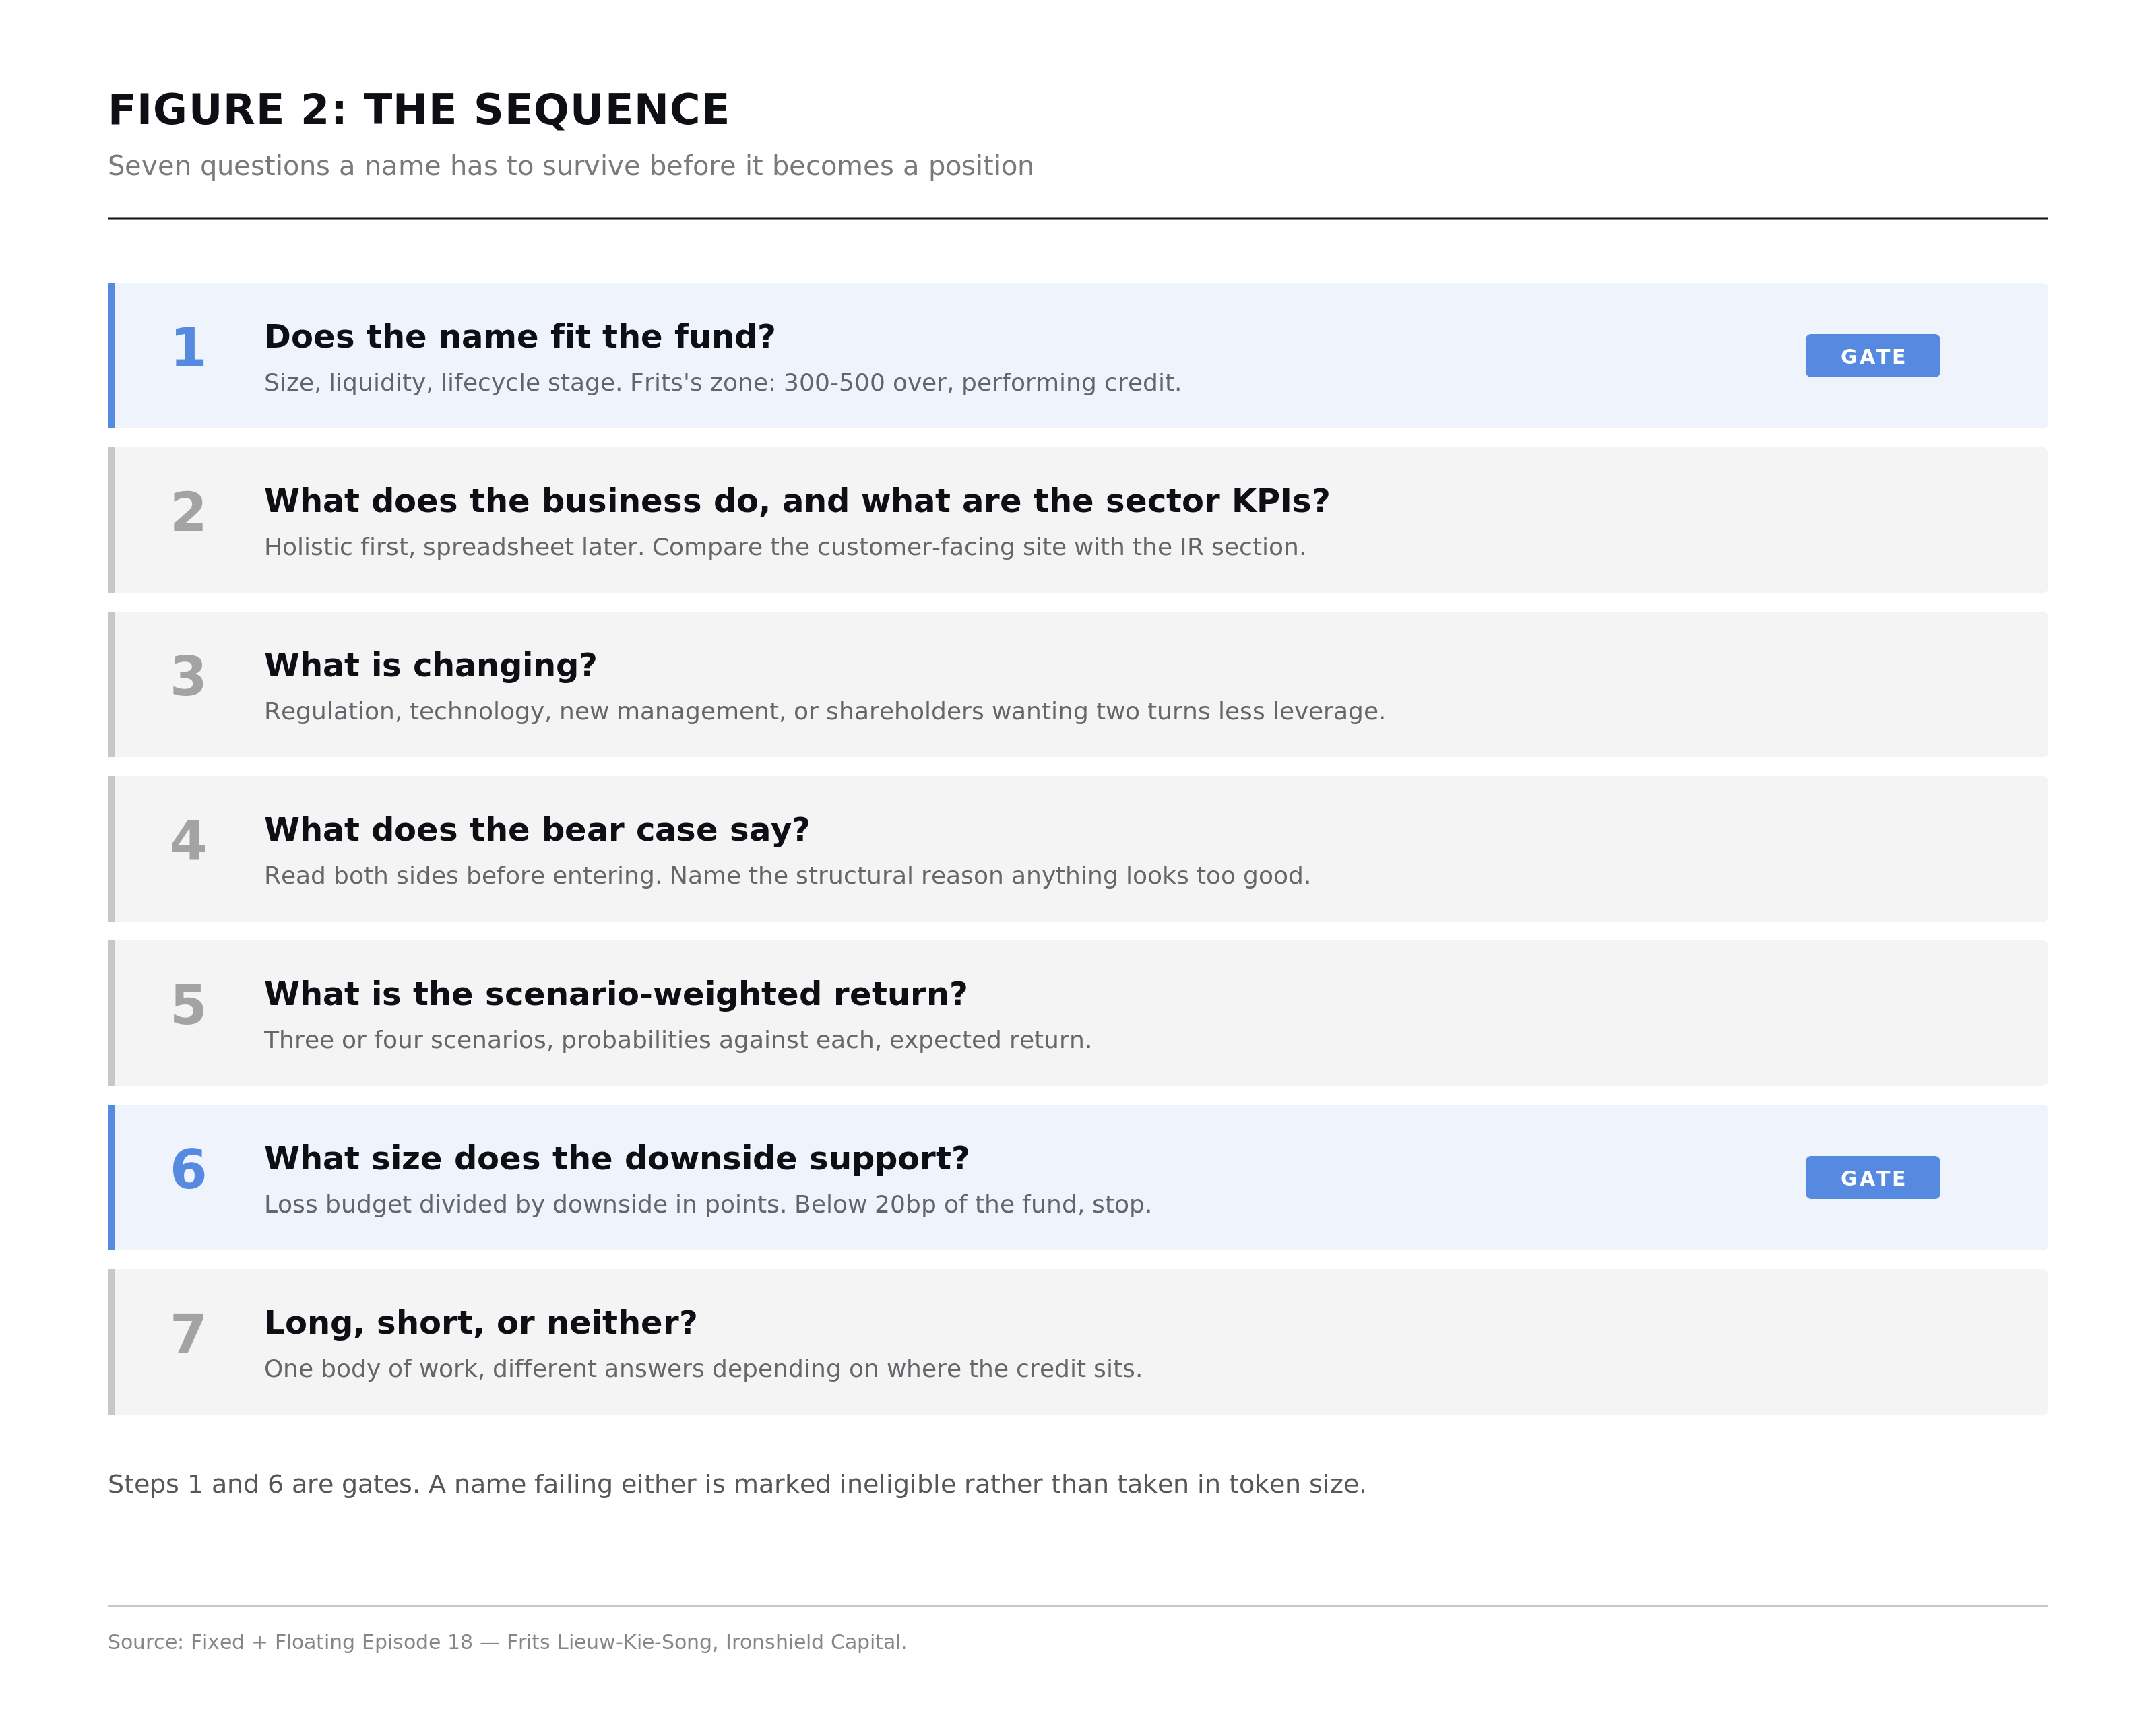The image size is (2156, 1711).
Task: Click the scenario-weighted return heading
Action: [x=616, y=994]
